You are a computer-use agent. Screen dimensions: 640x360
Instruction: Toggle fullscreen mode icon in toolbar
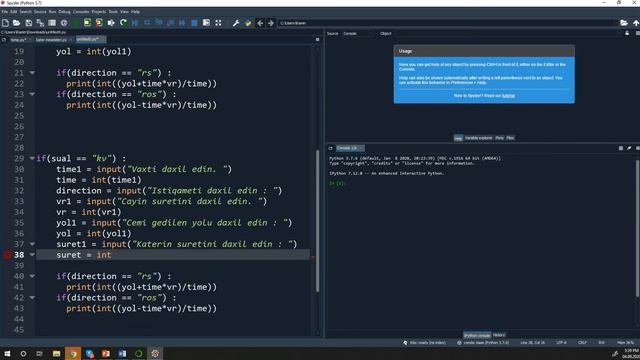coord(218,23)
